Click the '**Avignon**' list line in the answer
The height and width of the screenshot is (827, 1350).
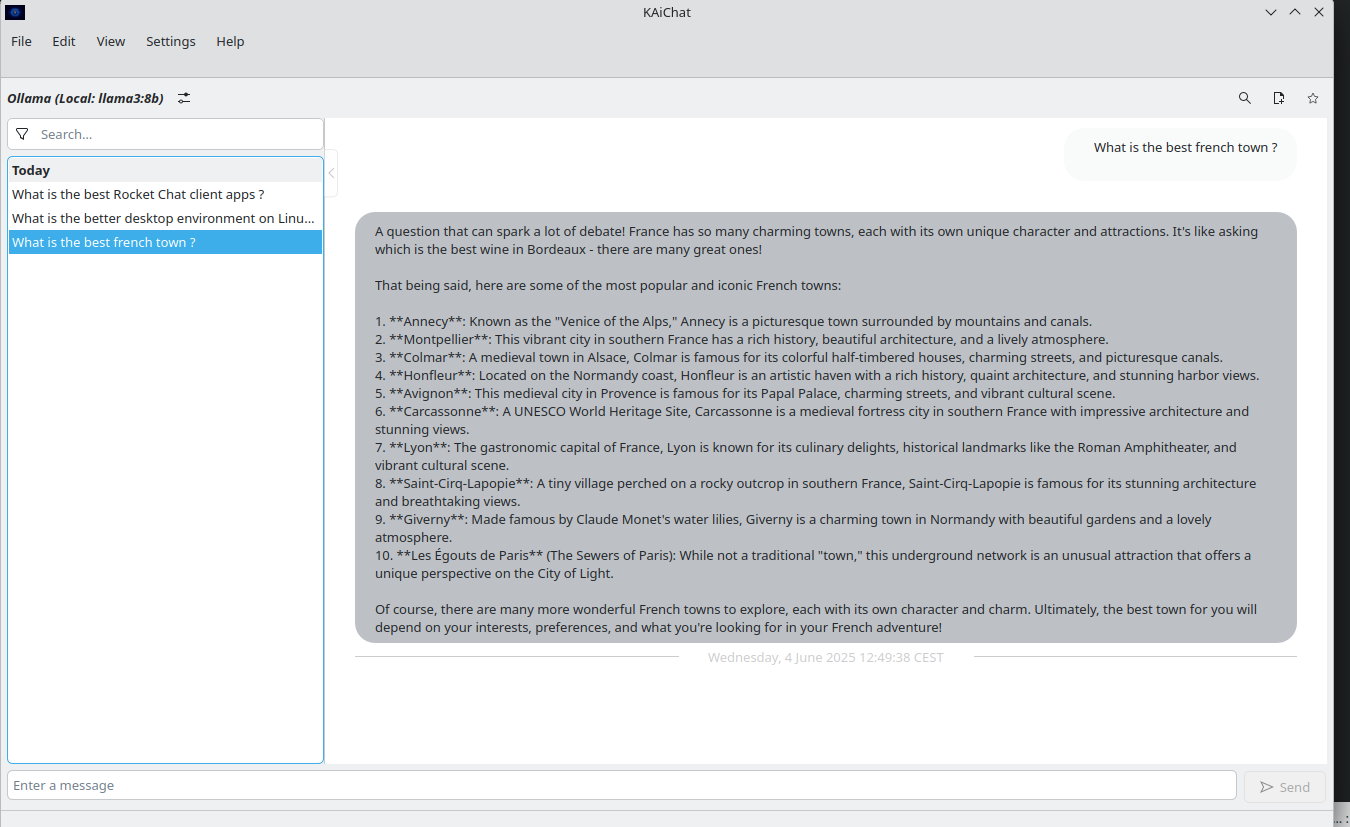pyautogui.click(x=745, y=393)
